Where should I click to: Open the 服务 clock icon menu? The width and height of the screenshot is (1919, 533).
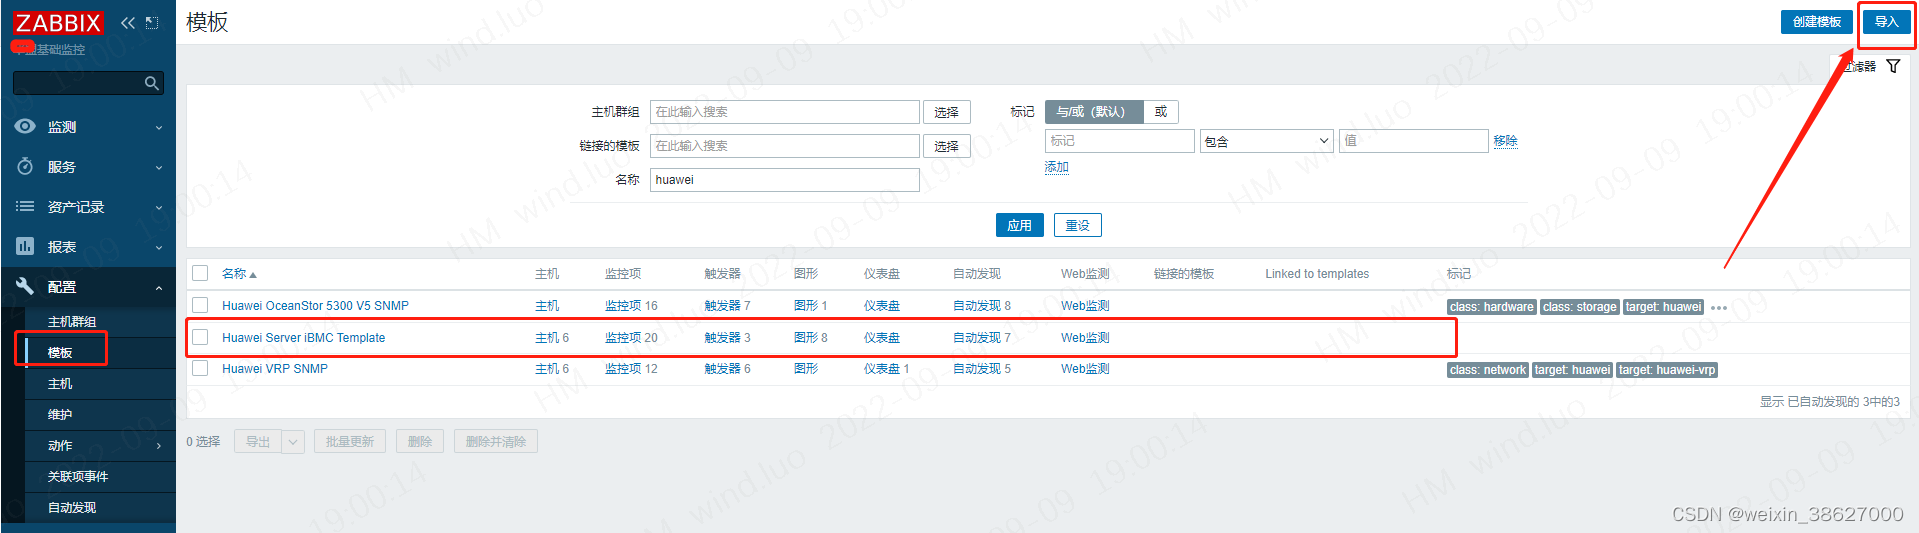(25, 167)
